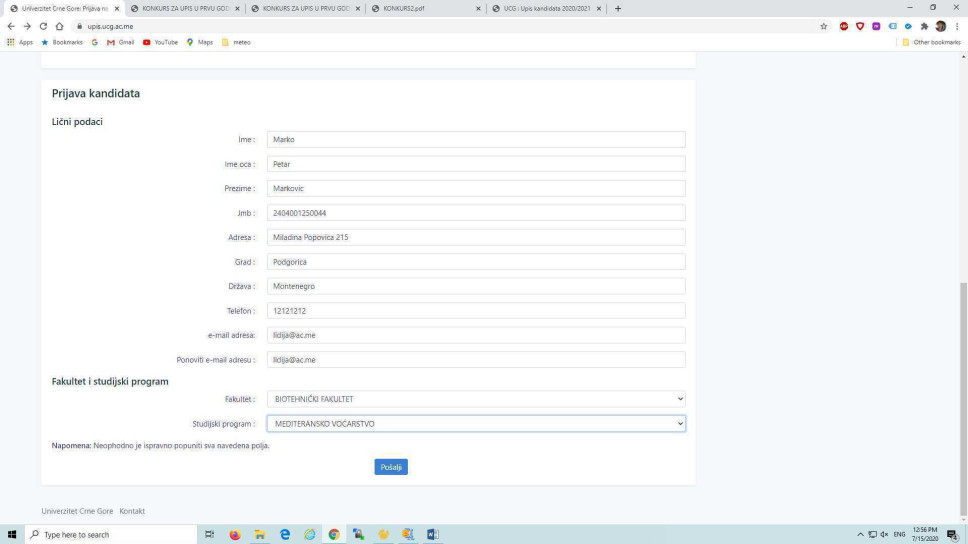Open Task View in the taskbar
The height and width of the screenshot is (544, 968).
209,534
